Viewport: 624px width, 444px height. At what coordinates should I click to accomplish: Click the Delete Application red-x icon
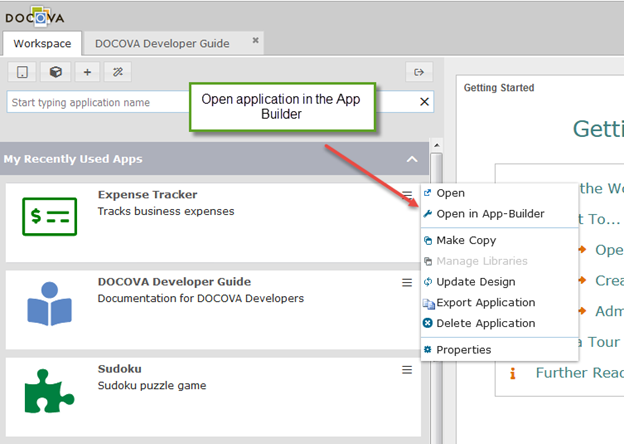point(428,323)
